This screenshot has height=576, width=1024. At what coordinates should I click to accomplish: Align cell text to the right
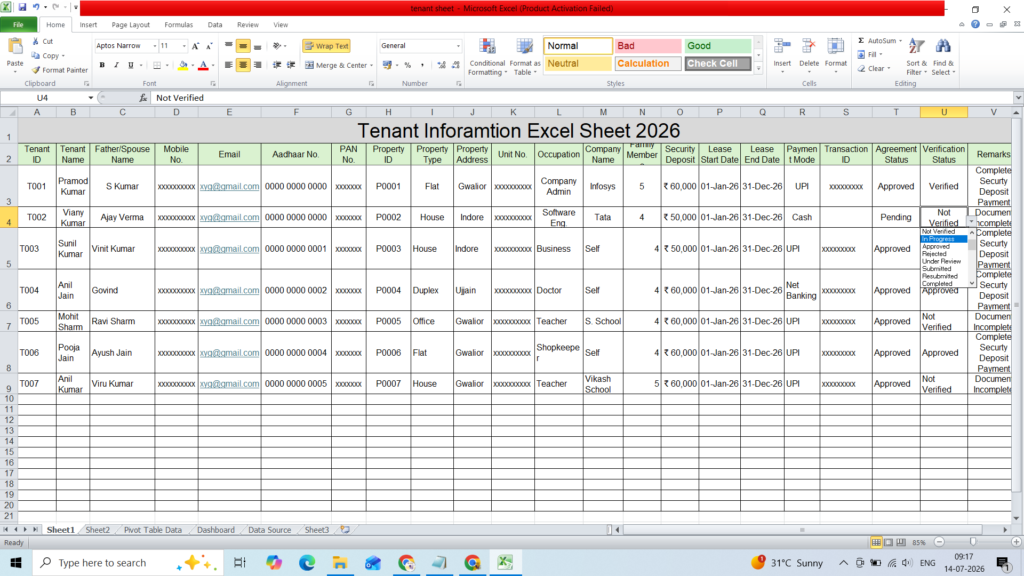tap(257, 65)
